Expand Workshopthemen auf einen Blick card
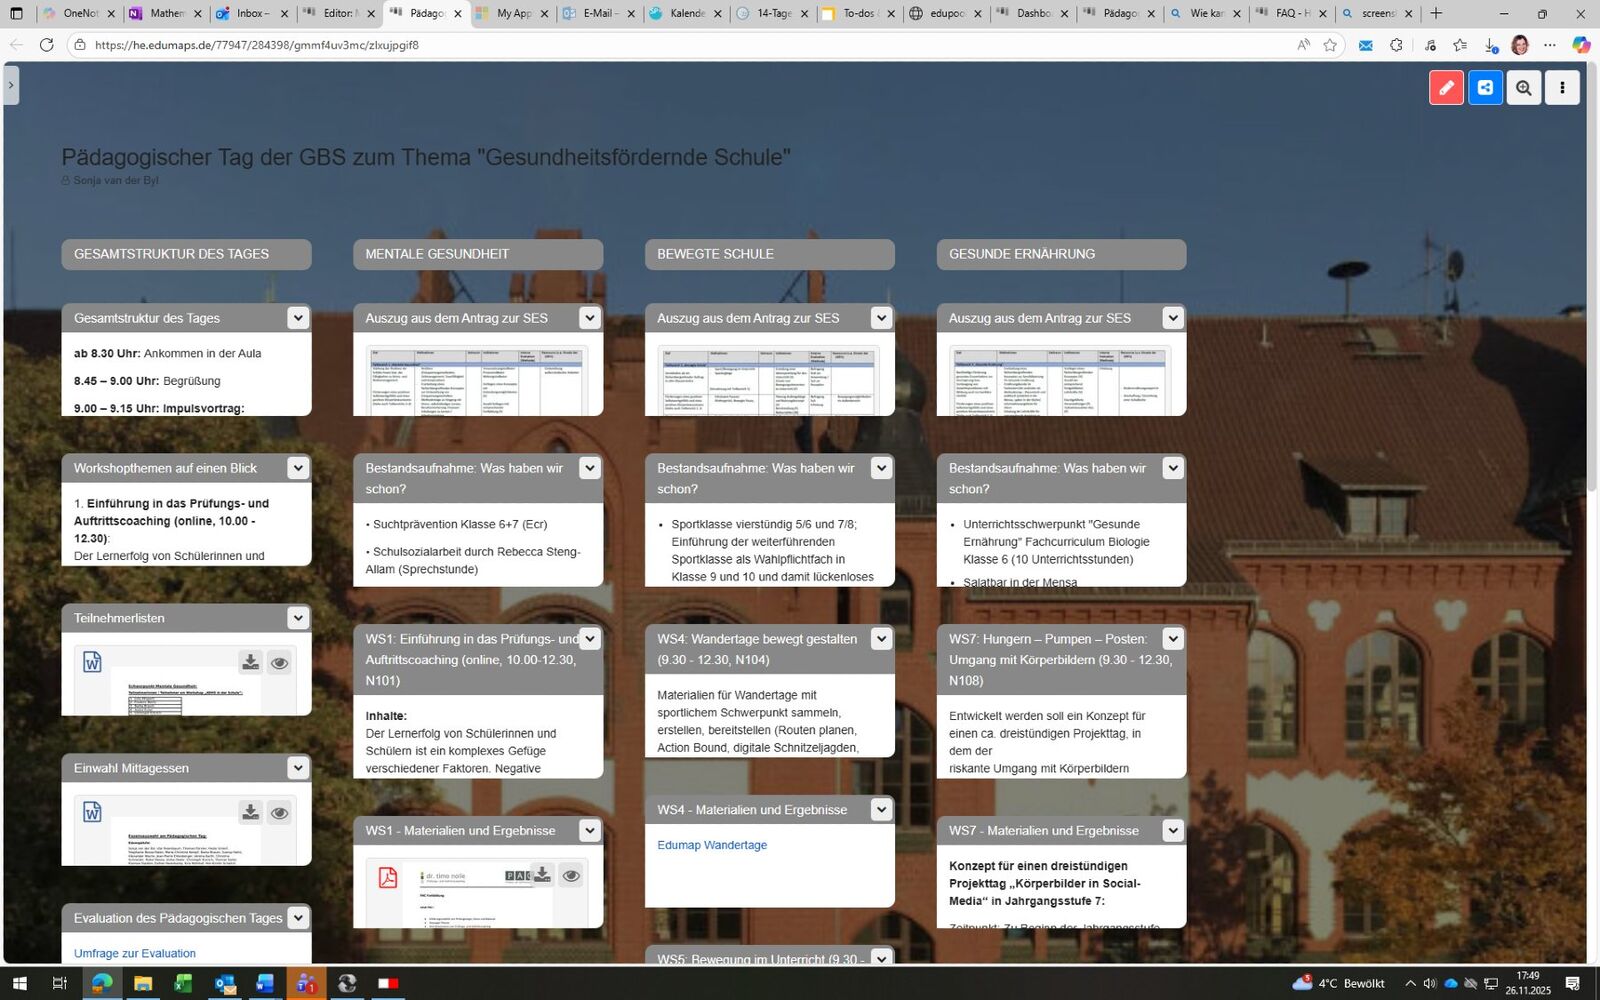The height and width of the screenshot is (1000, 1600). click(x=298, y=468)
